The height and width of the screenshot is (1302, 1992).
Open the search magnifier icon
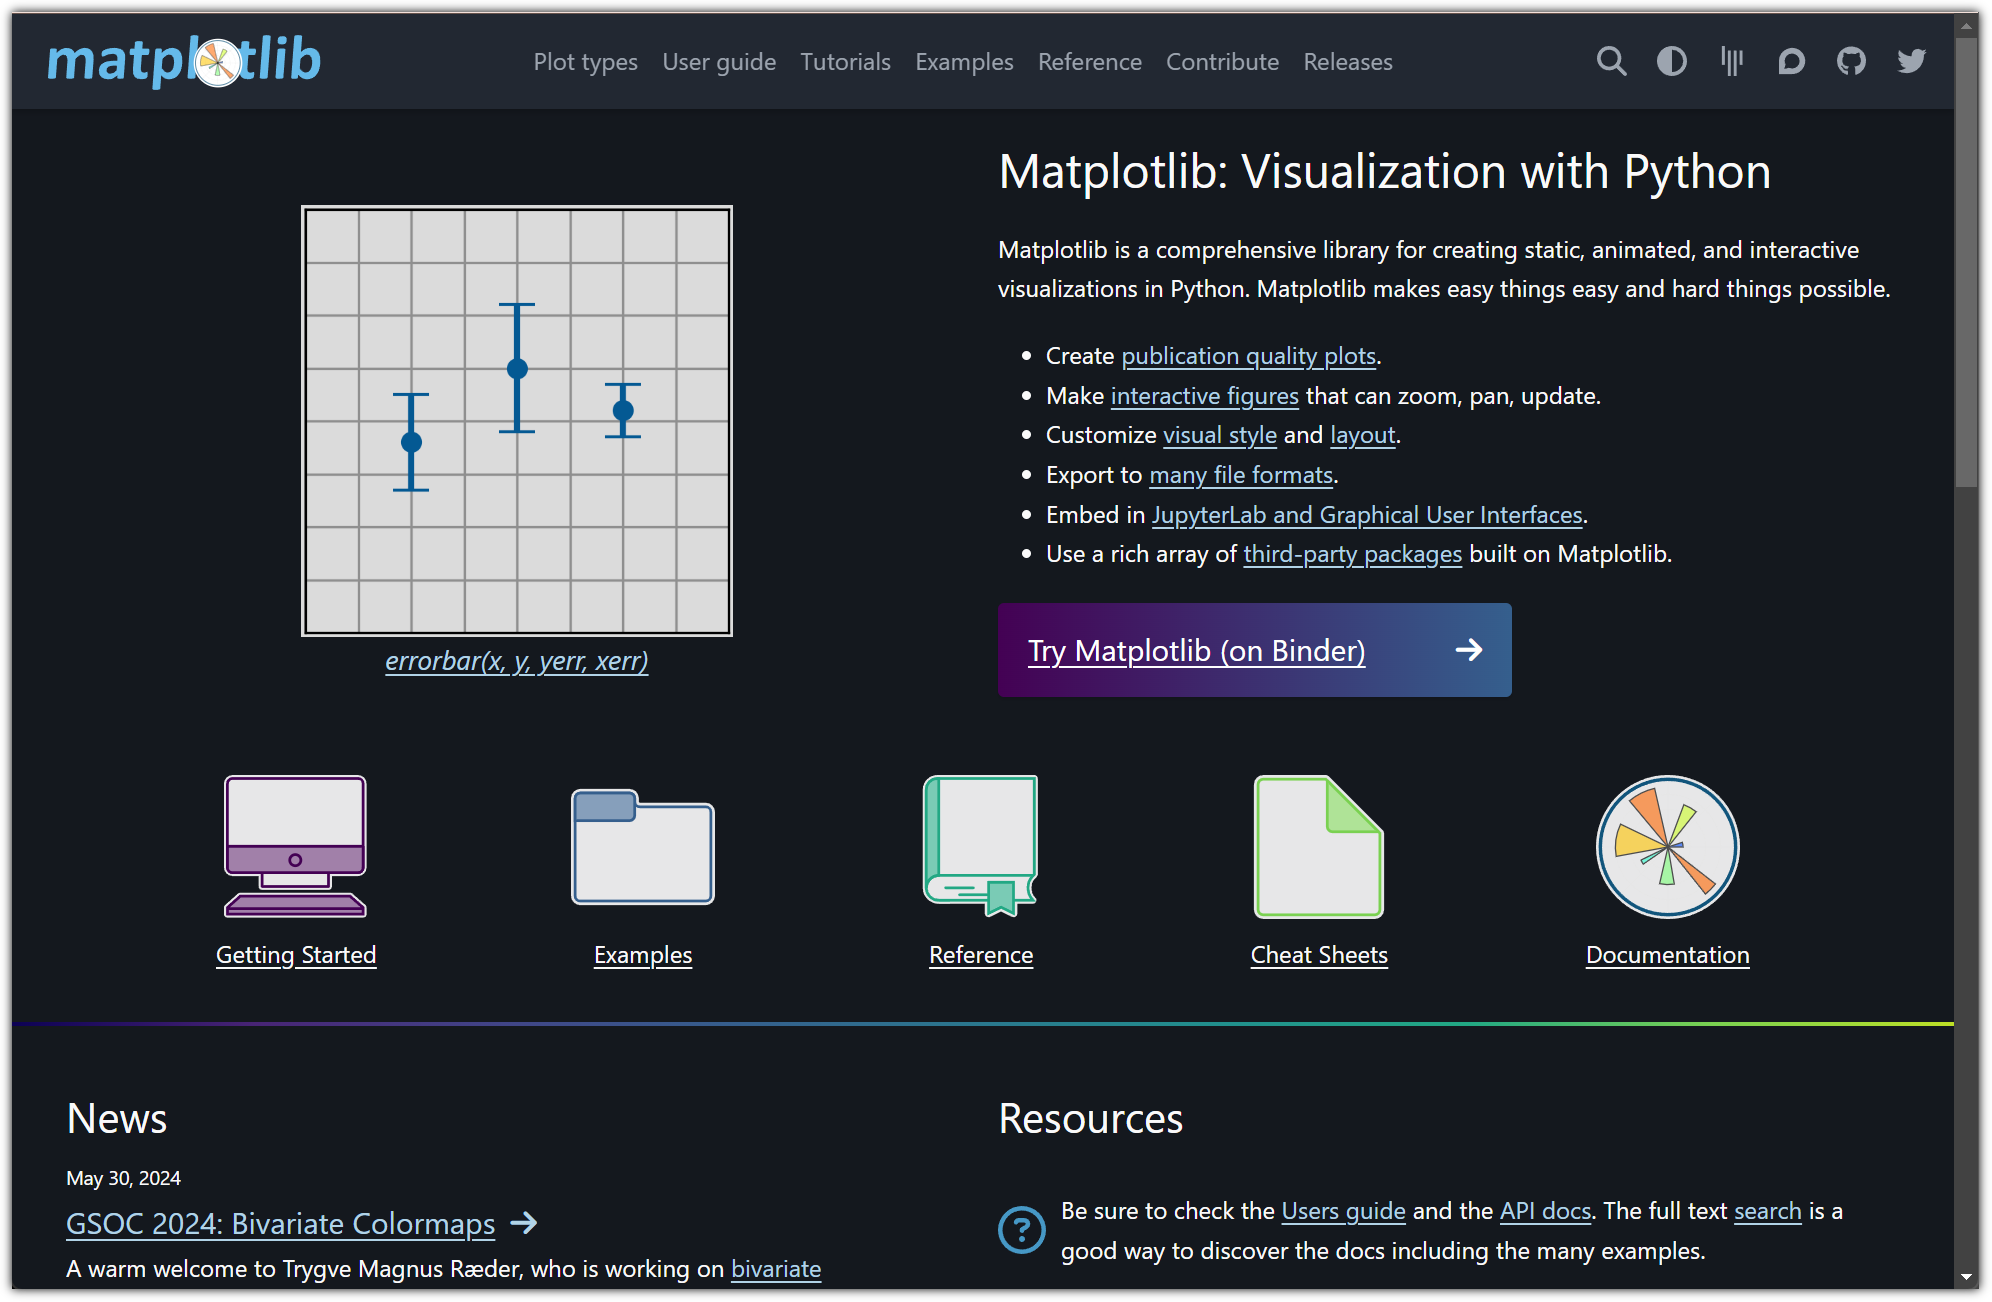pos(1611,62)
